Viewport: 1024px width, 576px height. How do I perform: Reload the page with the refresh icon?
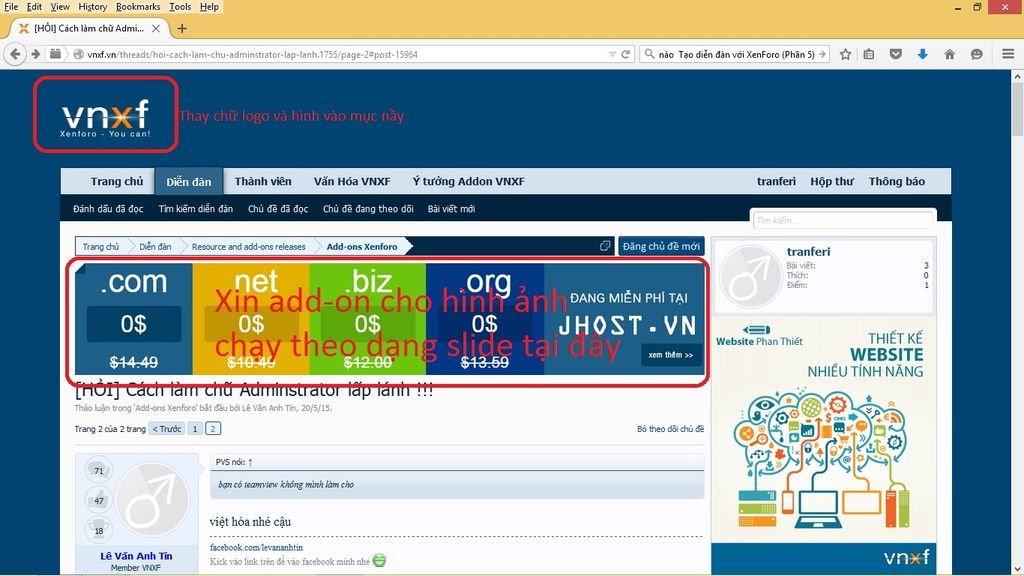(625, 54)
